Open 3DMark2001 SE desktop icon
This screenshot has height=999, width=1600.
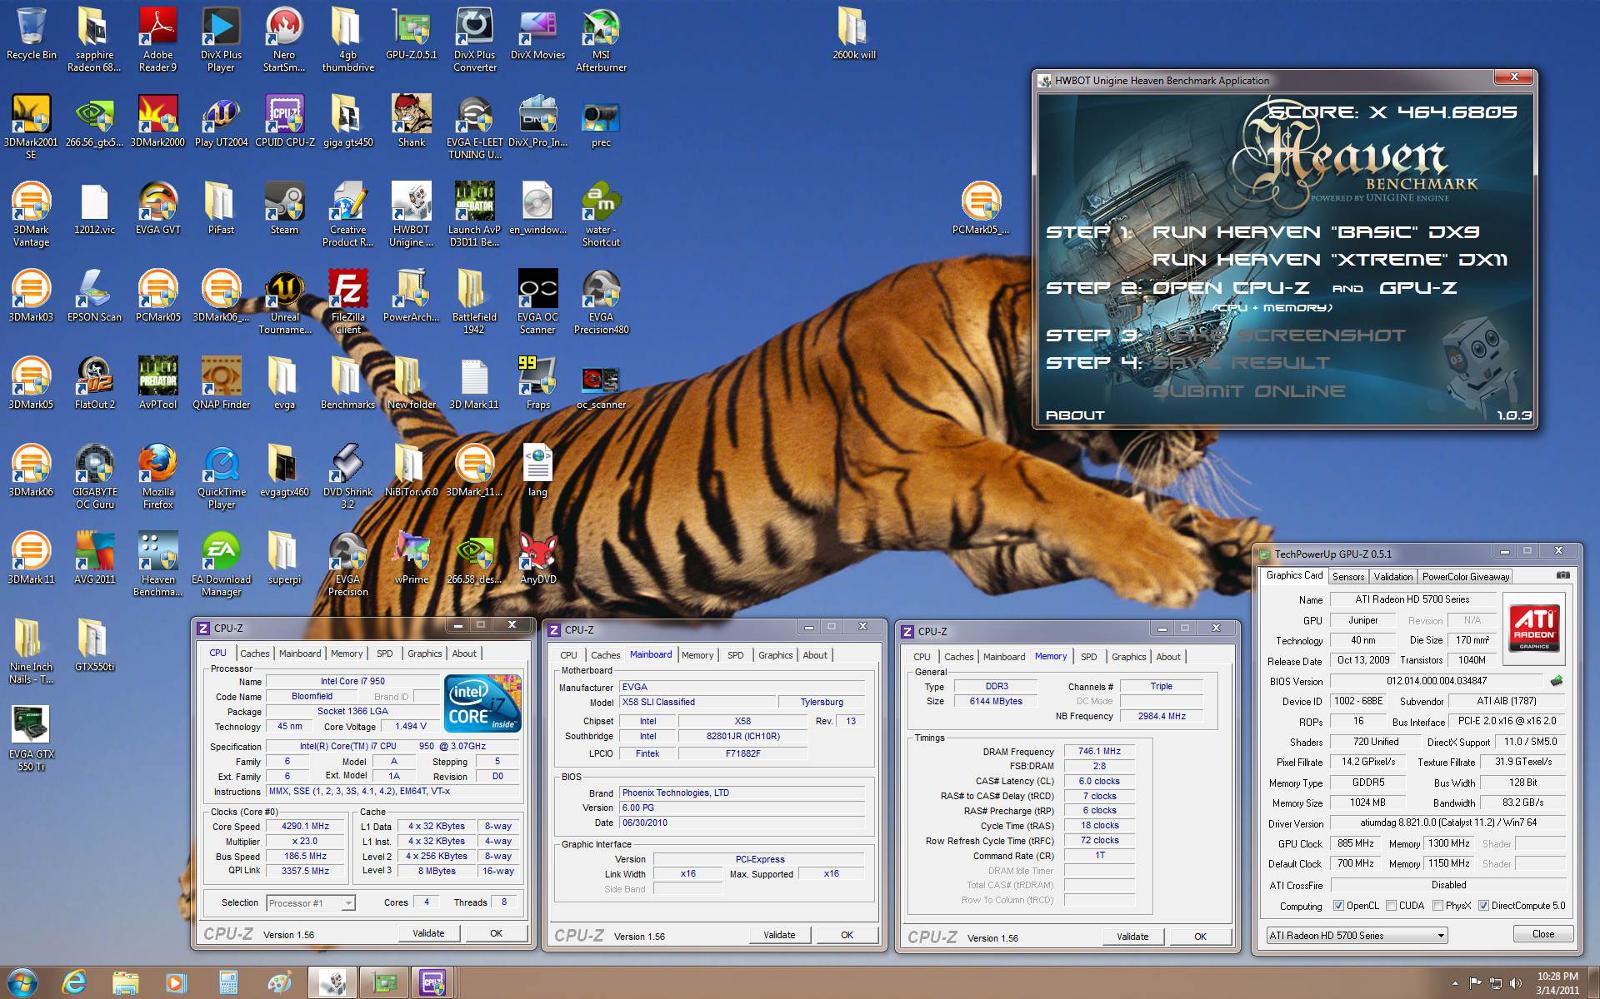31,127
